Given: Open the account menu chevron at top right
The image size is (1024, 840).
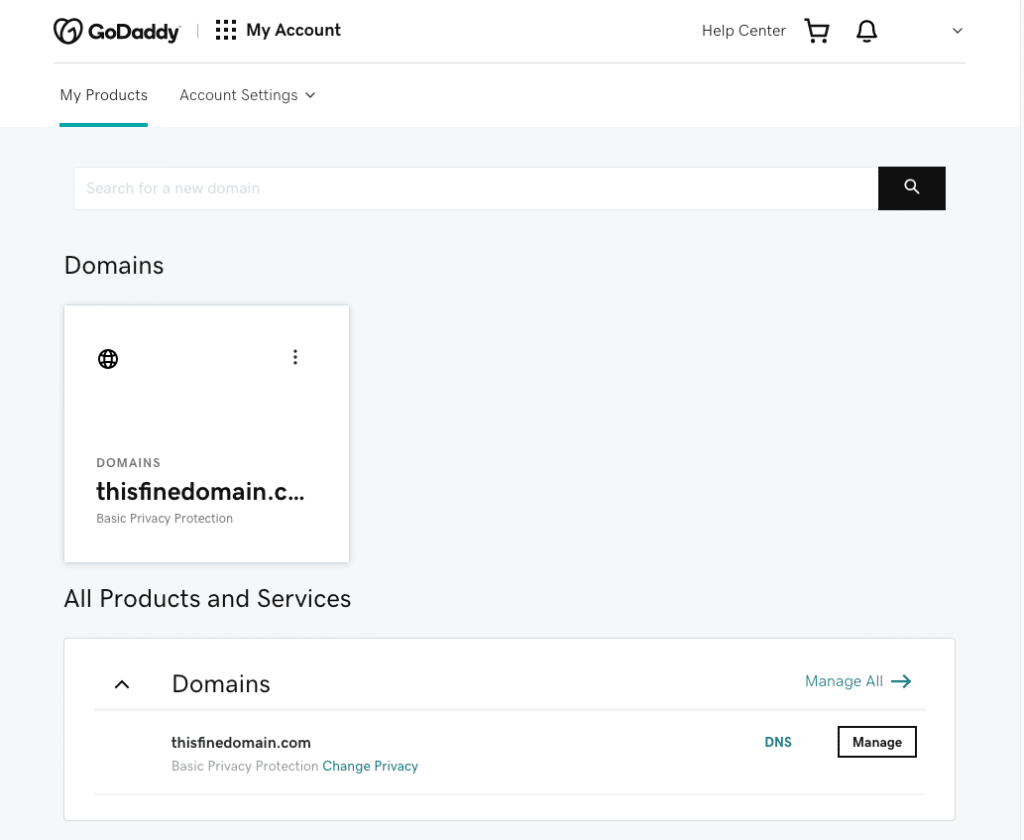Looking at the screenshot, I should 957,31.
